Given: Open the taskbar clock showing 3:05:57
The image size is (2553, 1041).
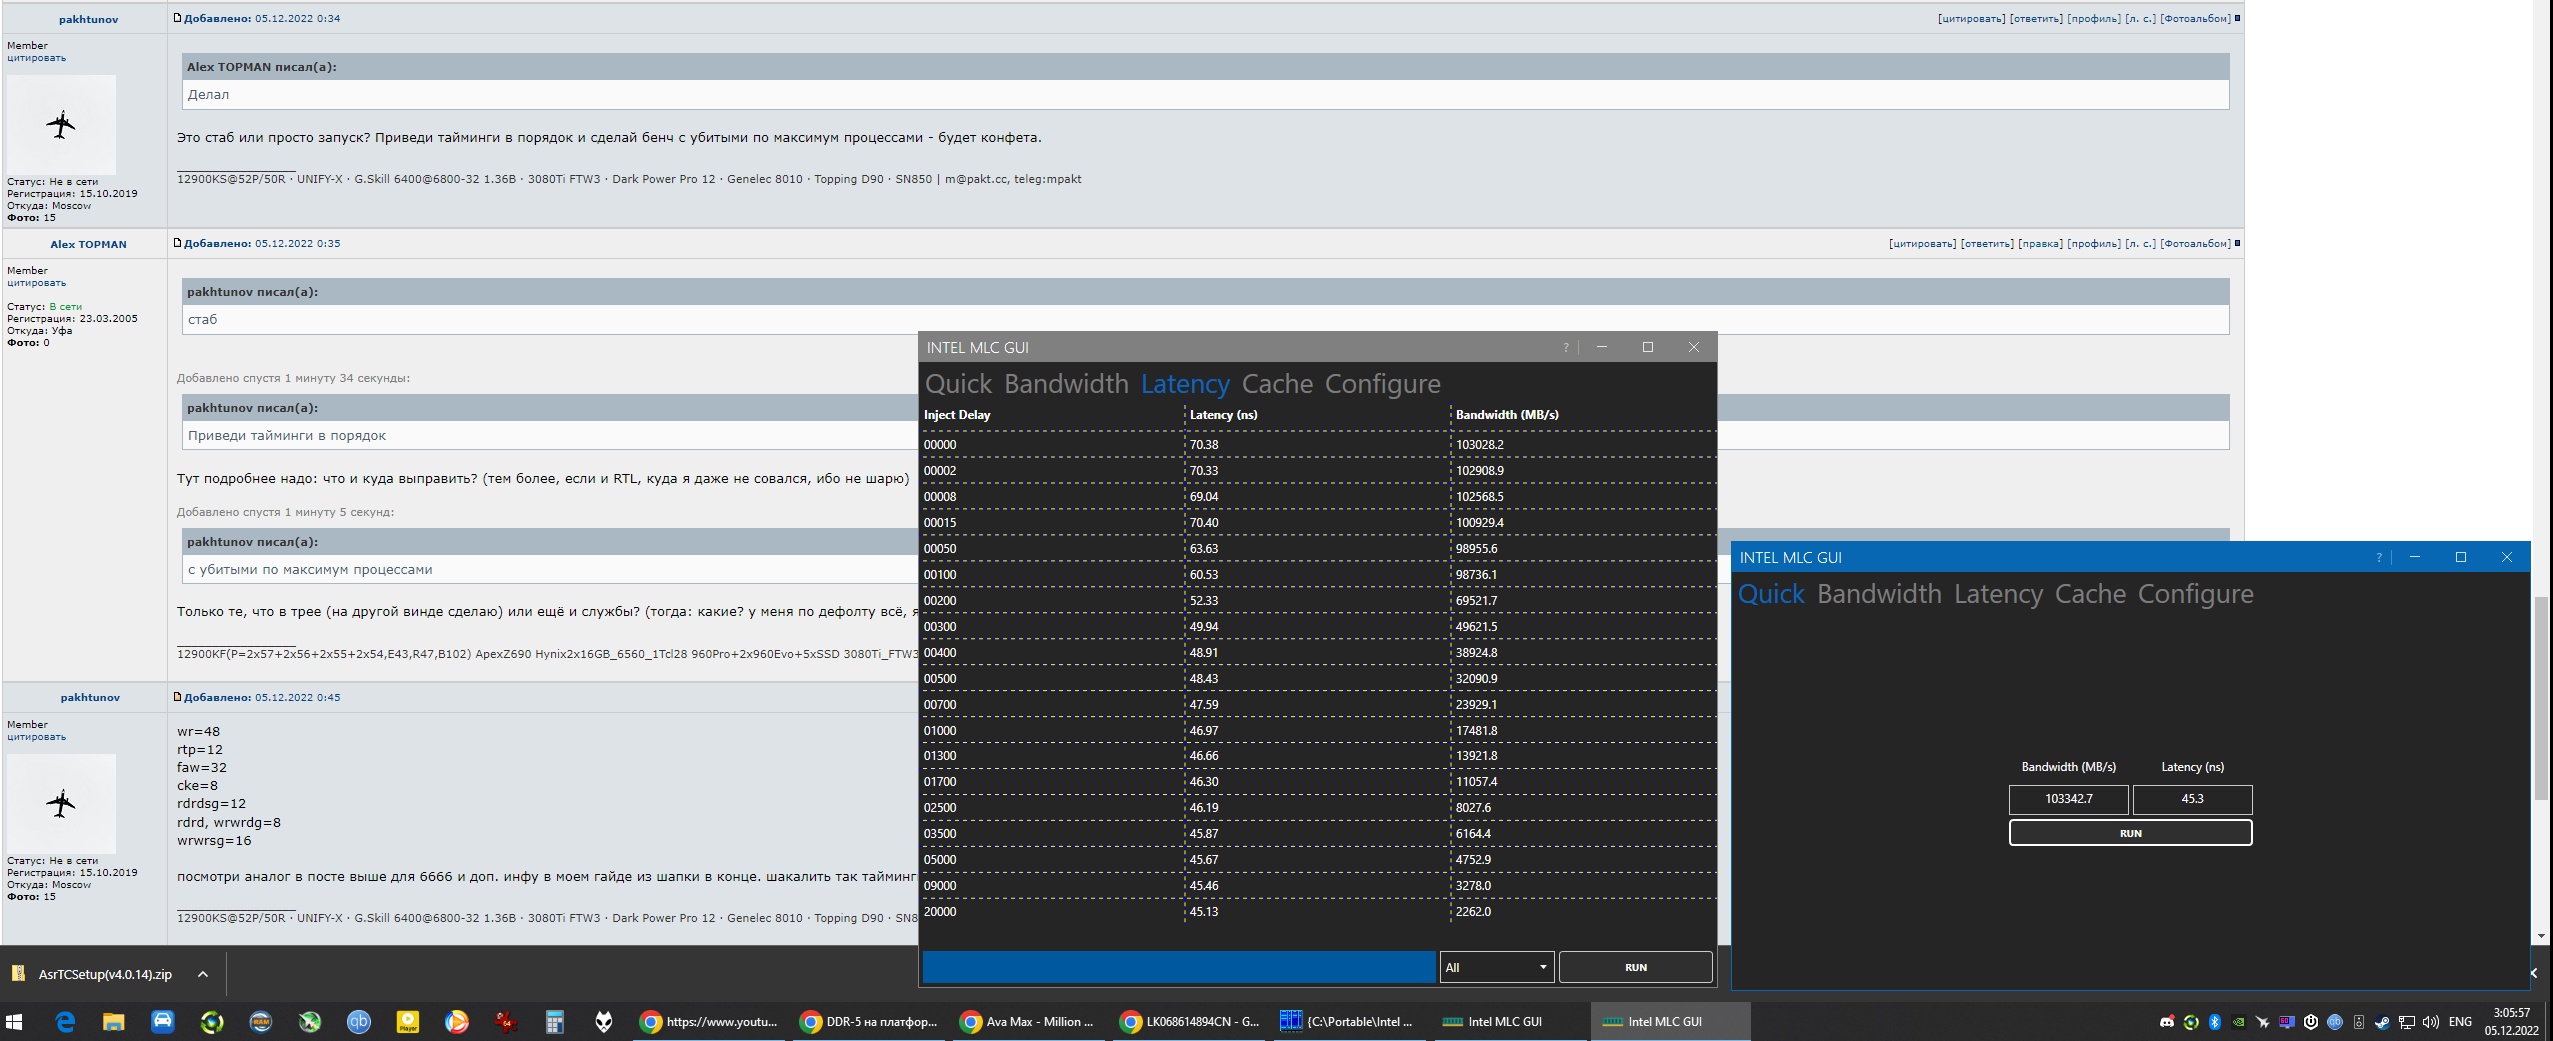Looking at the screenshot, I should pyautogui.click(x=2511, y=1021).
